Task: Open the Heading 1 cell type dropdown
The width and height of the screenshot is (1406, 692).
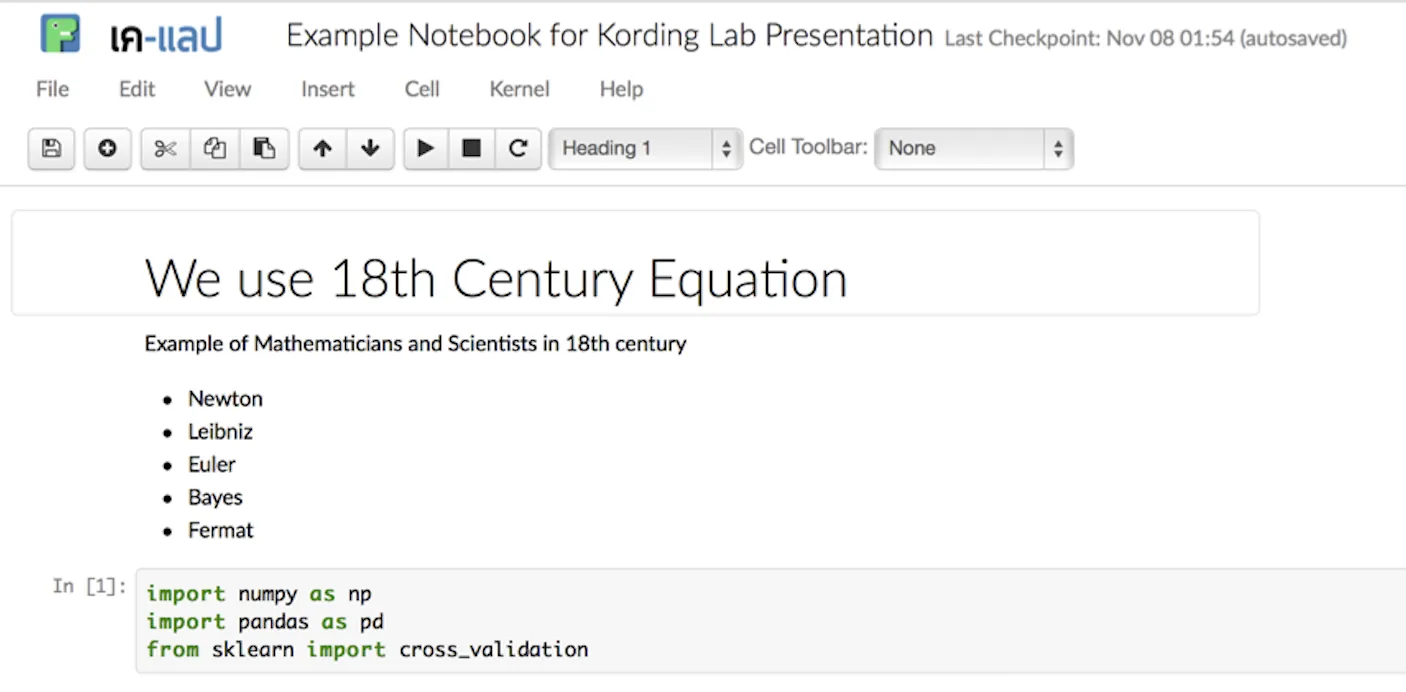Action: tap(646, 149)
